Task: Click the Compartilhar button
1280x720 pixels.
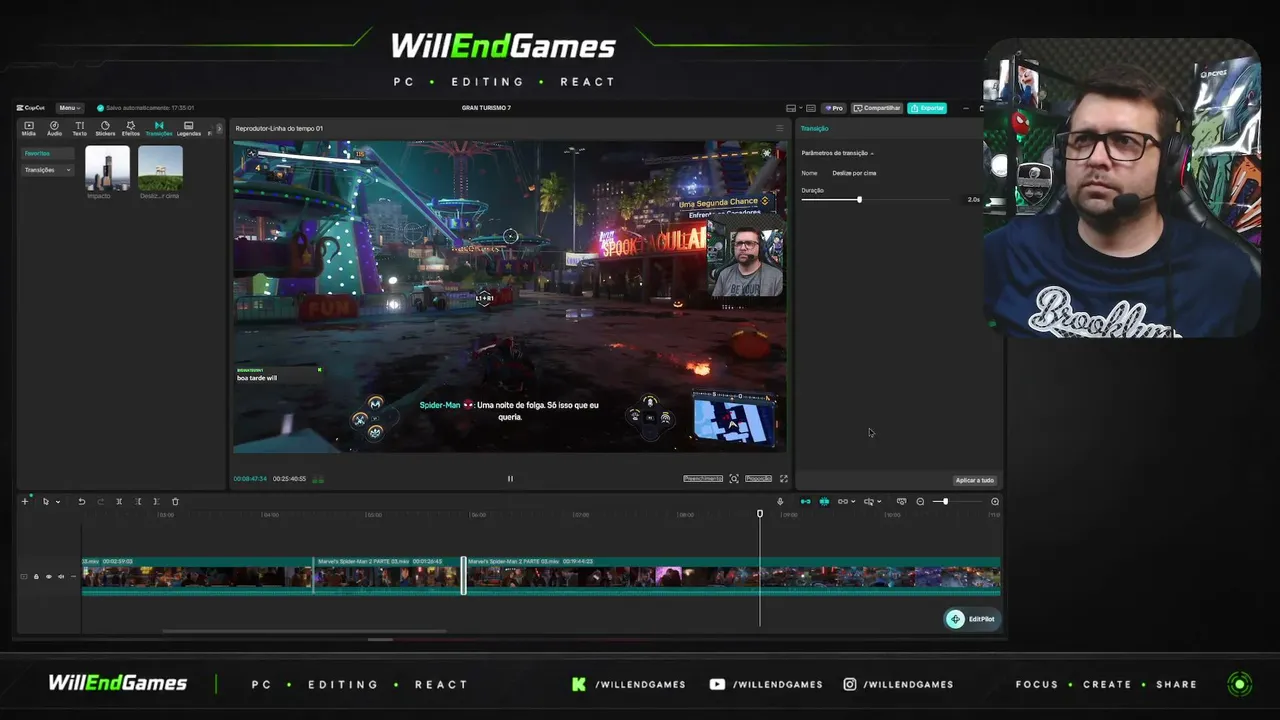Action: coord(877,108)
